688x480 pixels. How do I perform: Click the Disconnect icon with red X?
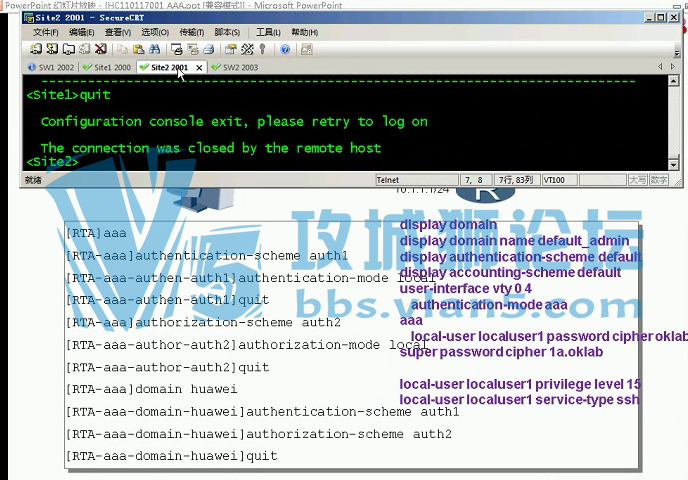coord(101,49)
